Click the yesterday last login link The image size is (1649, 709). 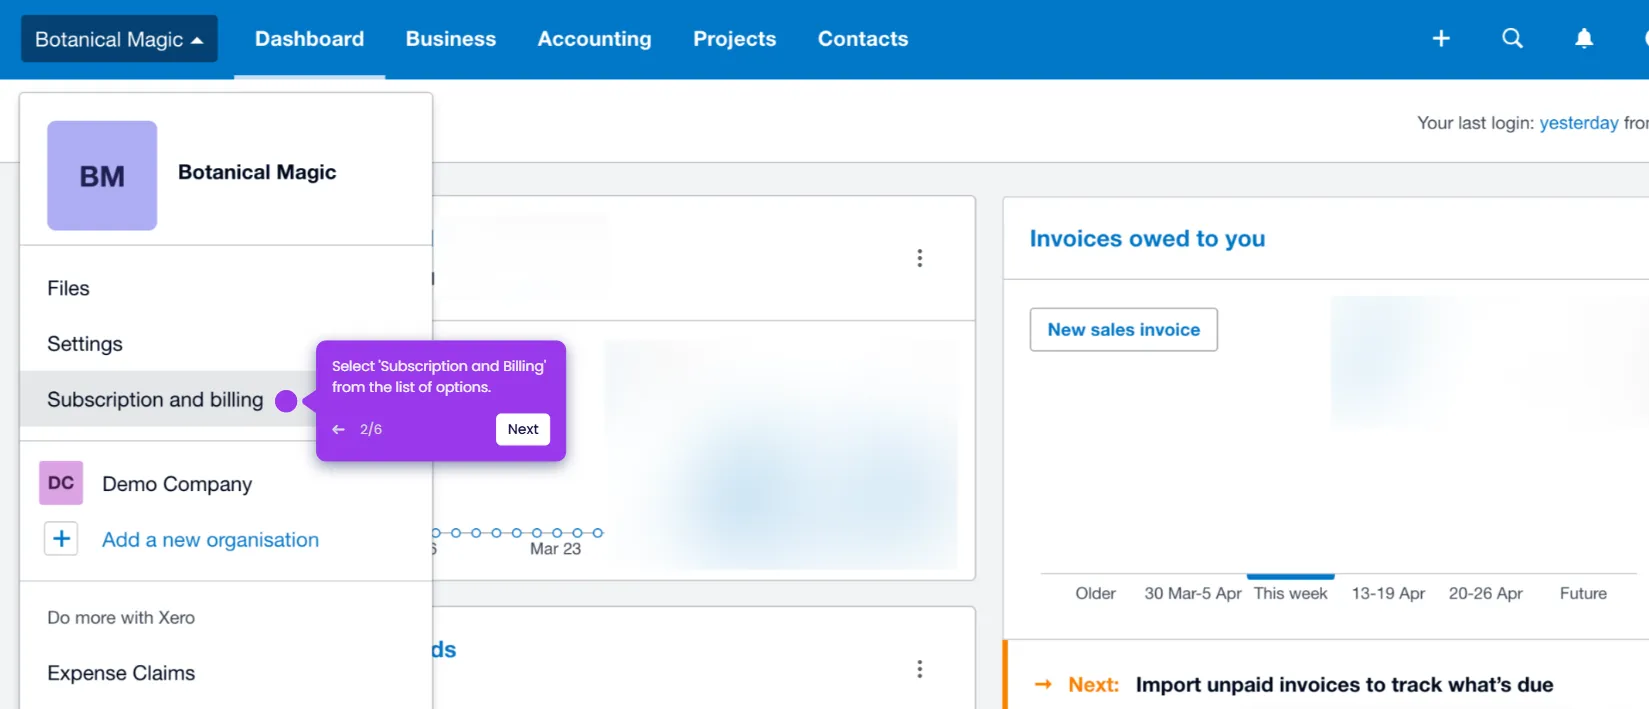pos(1579,123)
